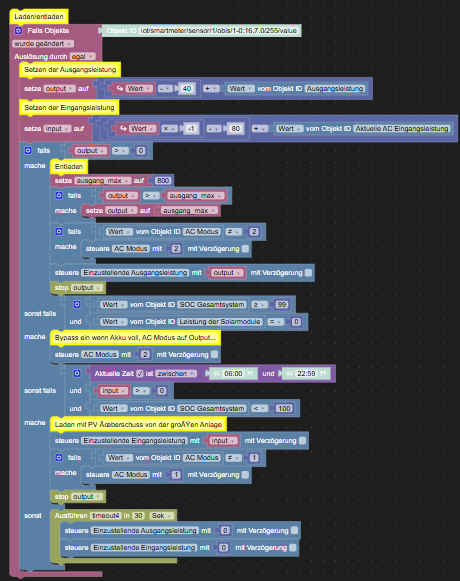Open ≠ comparison dropdown before 1
460x581 pixels.
[234, 458]
